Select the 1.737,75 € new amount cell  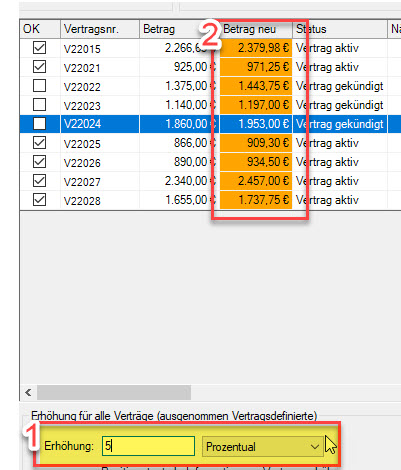(x=256, y=200)
